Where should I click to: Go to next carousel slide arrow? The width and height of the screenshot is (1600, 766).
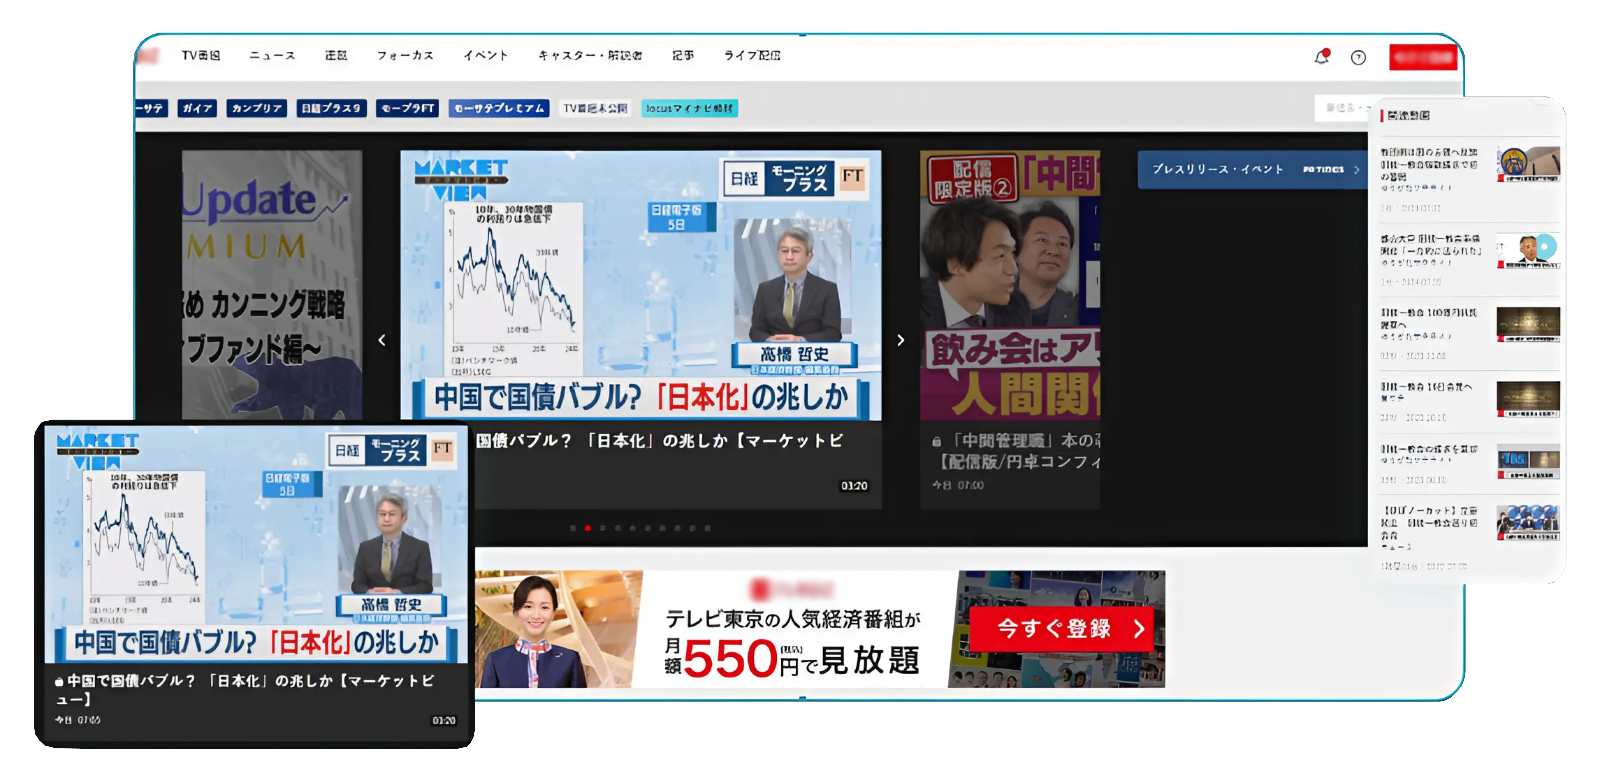[x=900, y=340]
